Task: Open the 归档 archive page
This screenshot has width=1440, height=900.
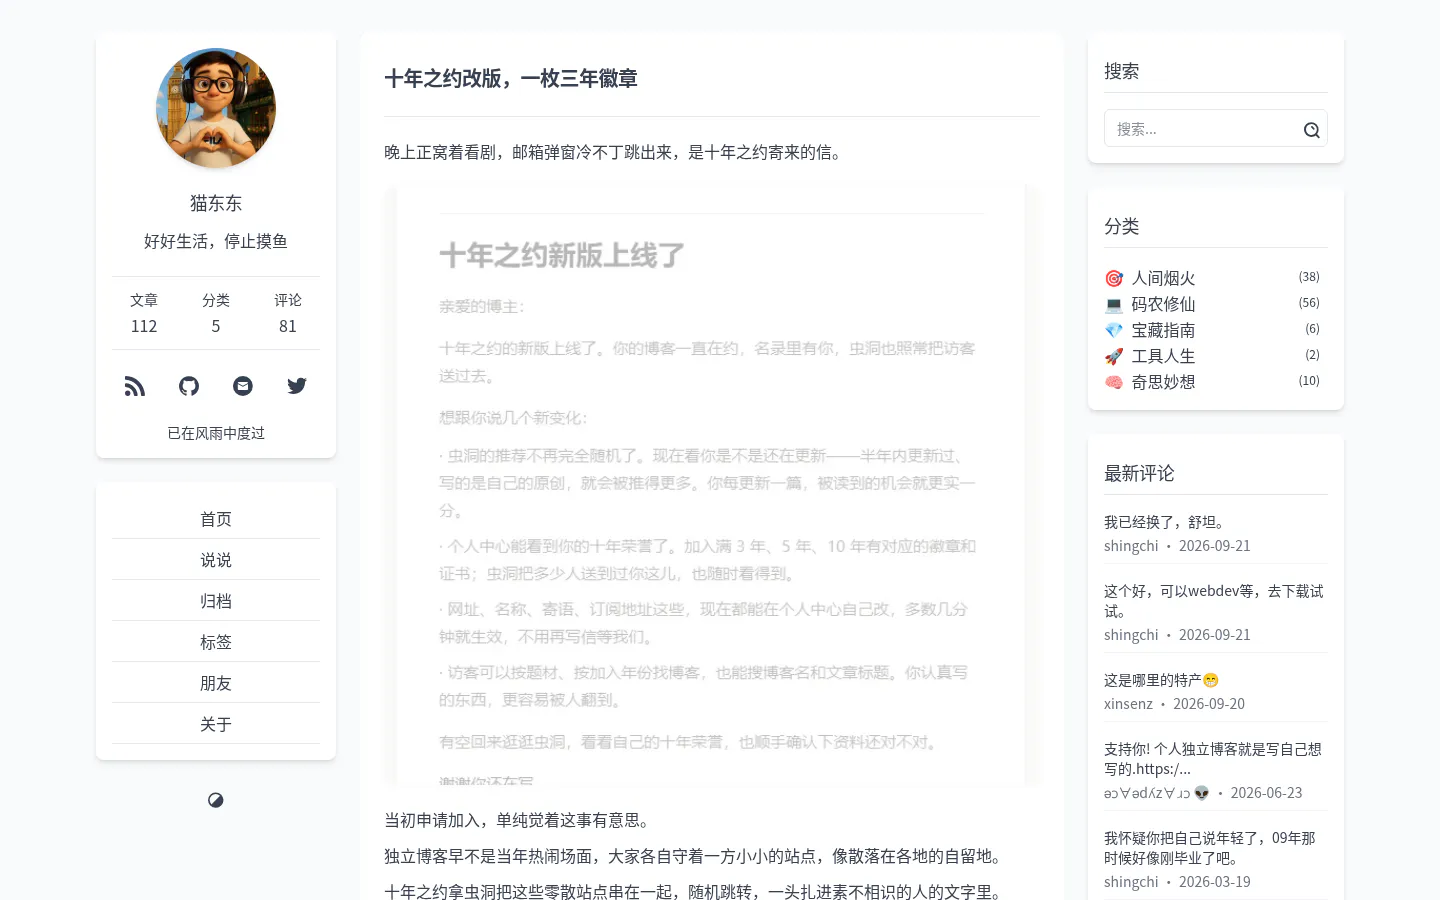Action: click(x=216, y=601)
